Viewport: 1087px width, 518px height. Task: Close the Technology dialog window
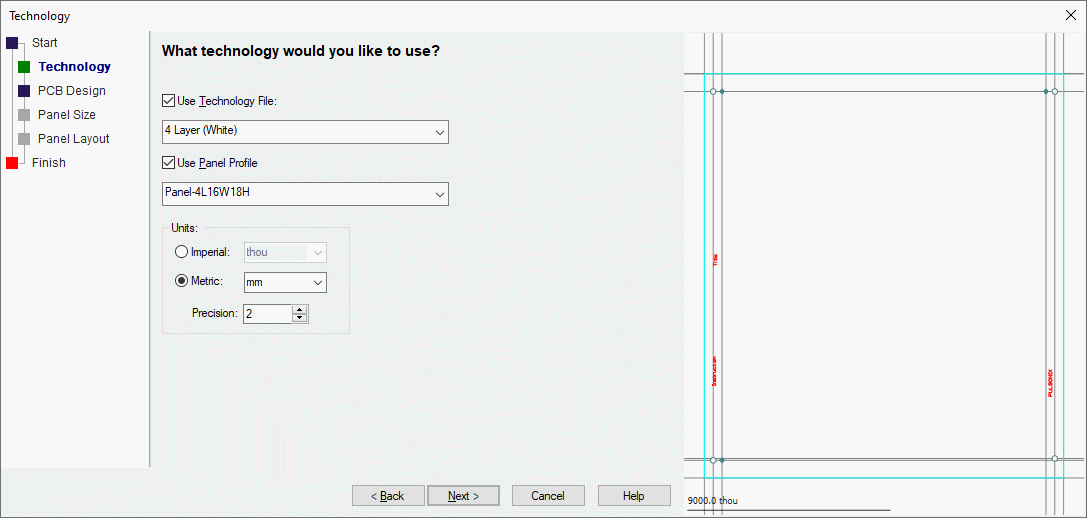pyautogui.click(x=1071, y=16)
